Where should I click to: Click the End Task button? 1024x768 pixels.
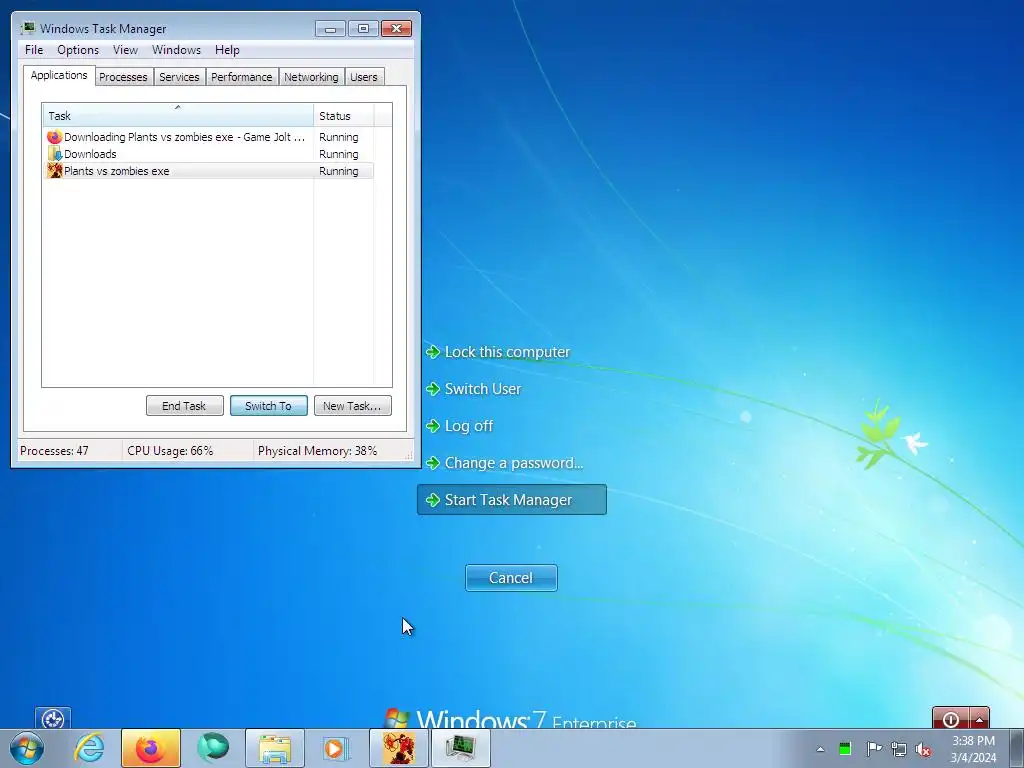185,406
